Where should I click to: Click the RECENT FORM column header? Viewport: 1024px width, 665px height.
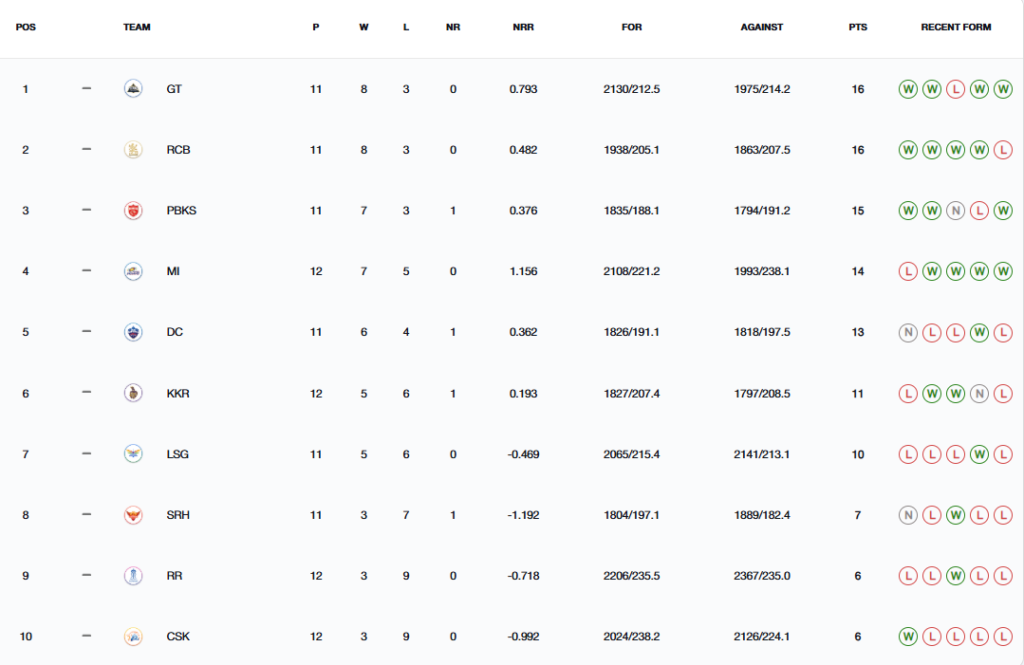click(x=955, y=27)
